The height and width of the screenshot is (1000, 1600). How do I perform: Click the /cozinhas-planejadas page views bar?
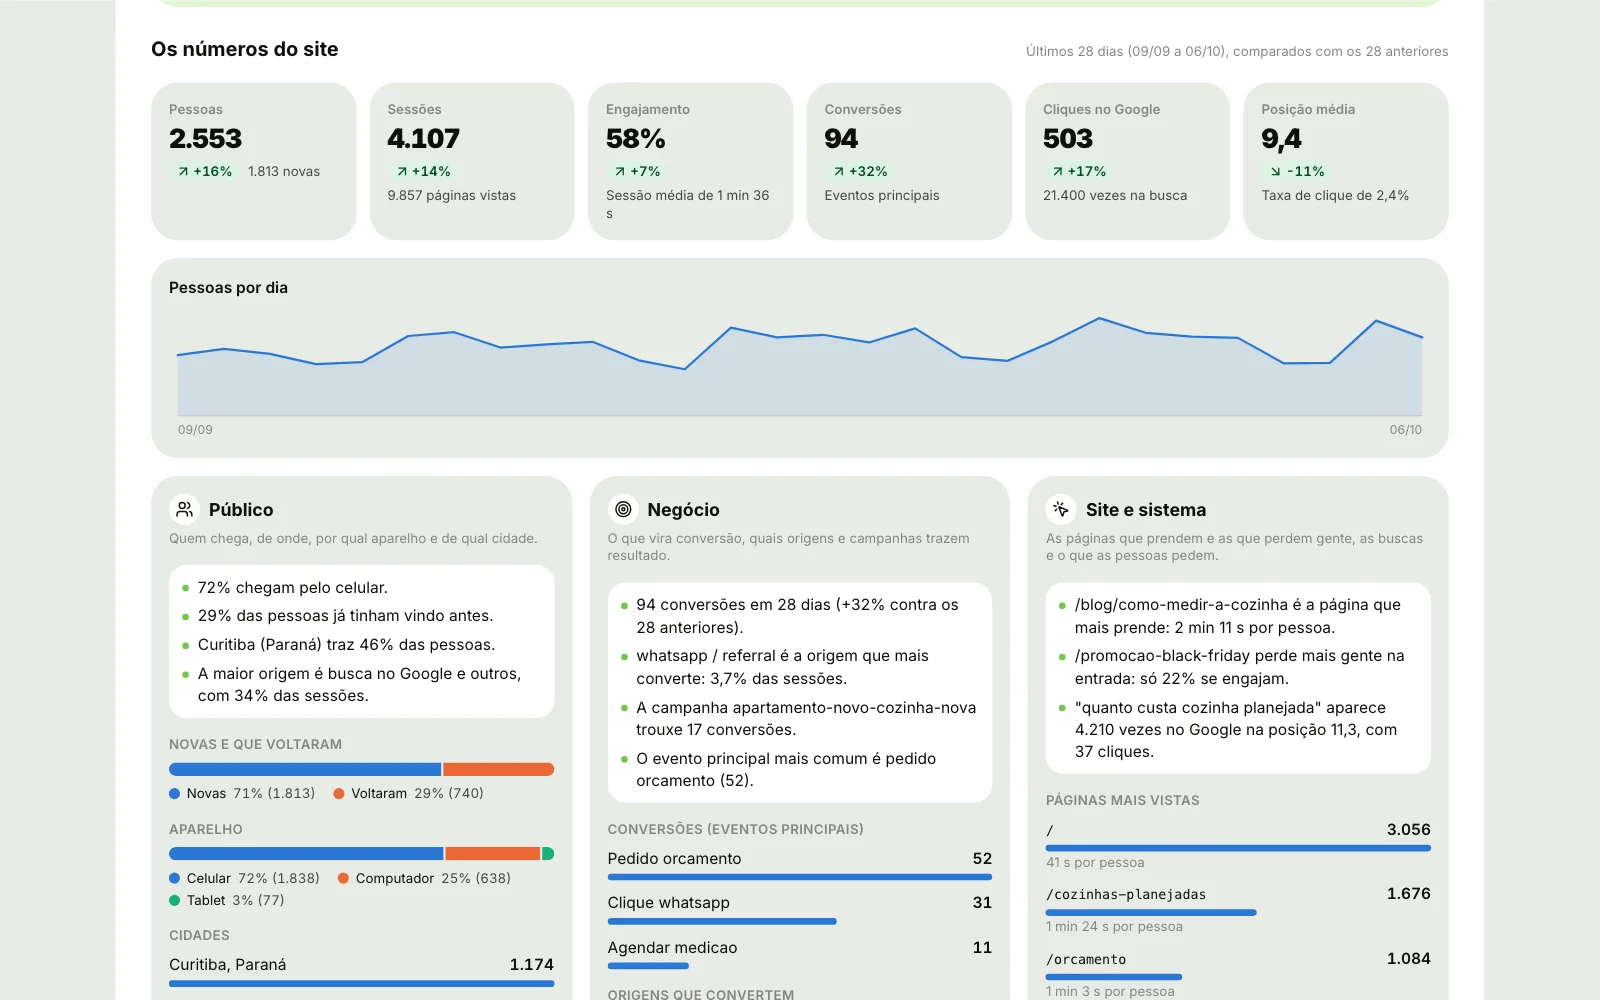pyautogui.click(x=1151, y=913)
